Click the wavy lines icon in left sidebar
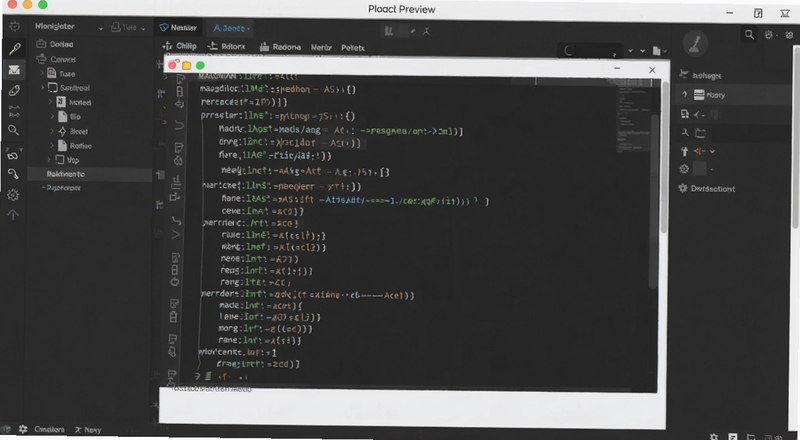The image size is (800, 440). 14,111
